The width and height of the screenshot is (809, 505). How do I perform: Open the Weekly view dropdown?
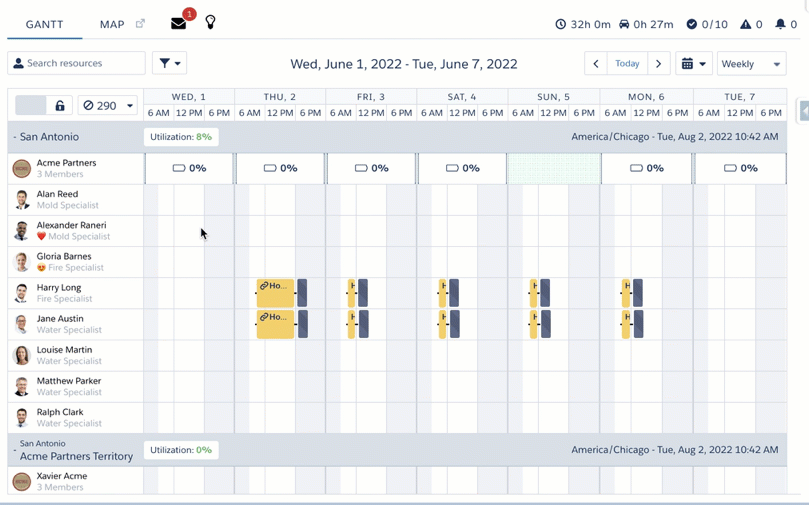751,64
